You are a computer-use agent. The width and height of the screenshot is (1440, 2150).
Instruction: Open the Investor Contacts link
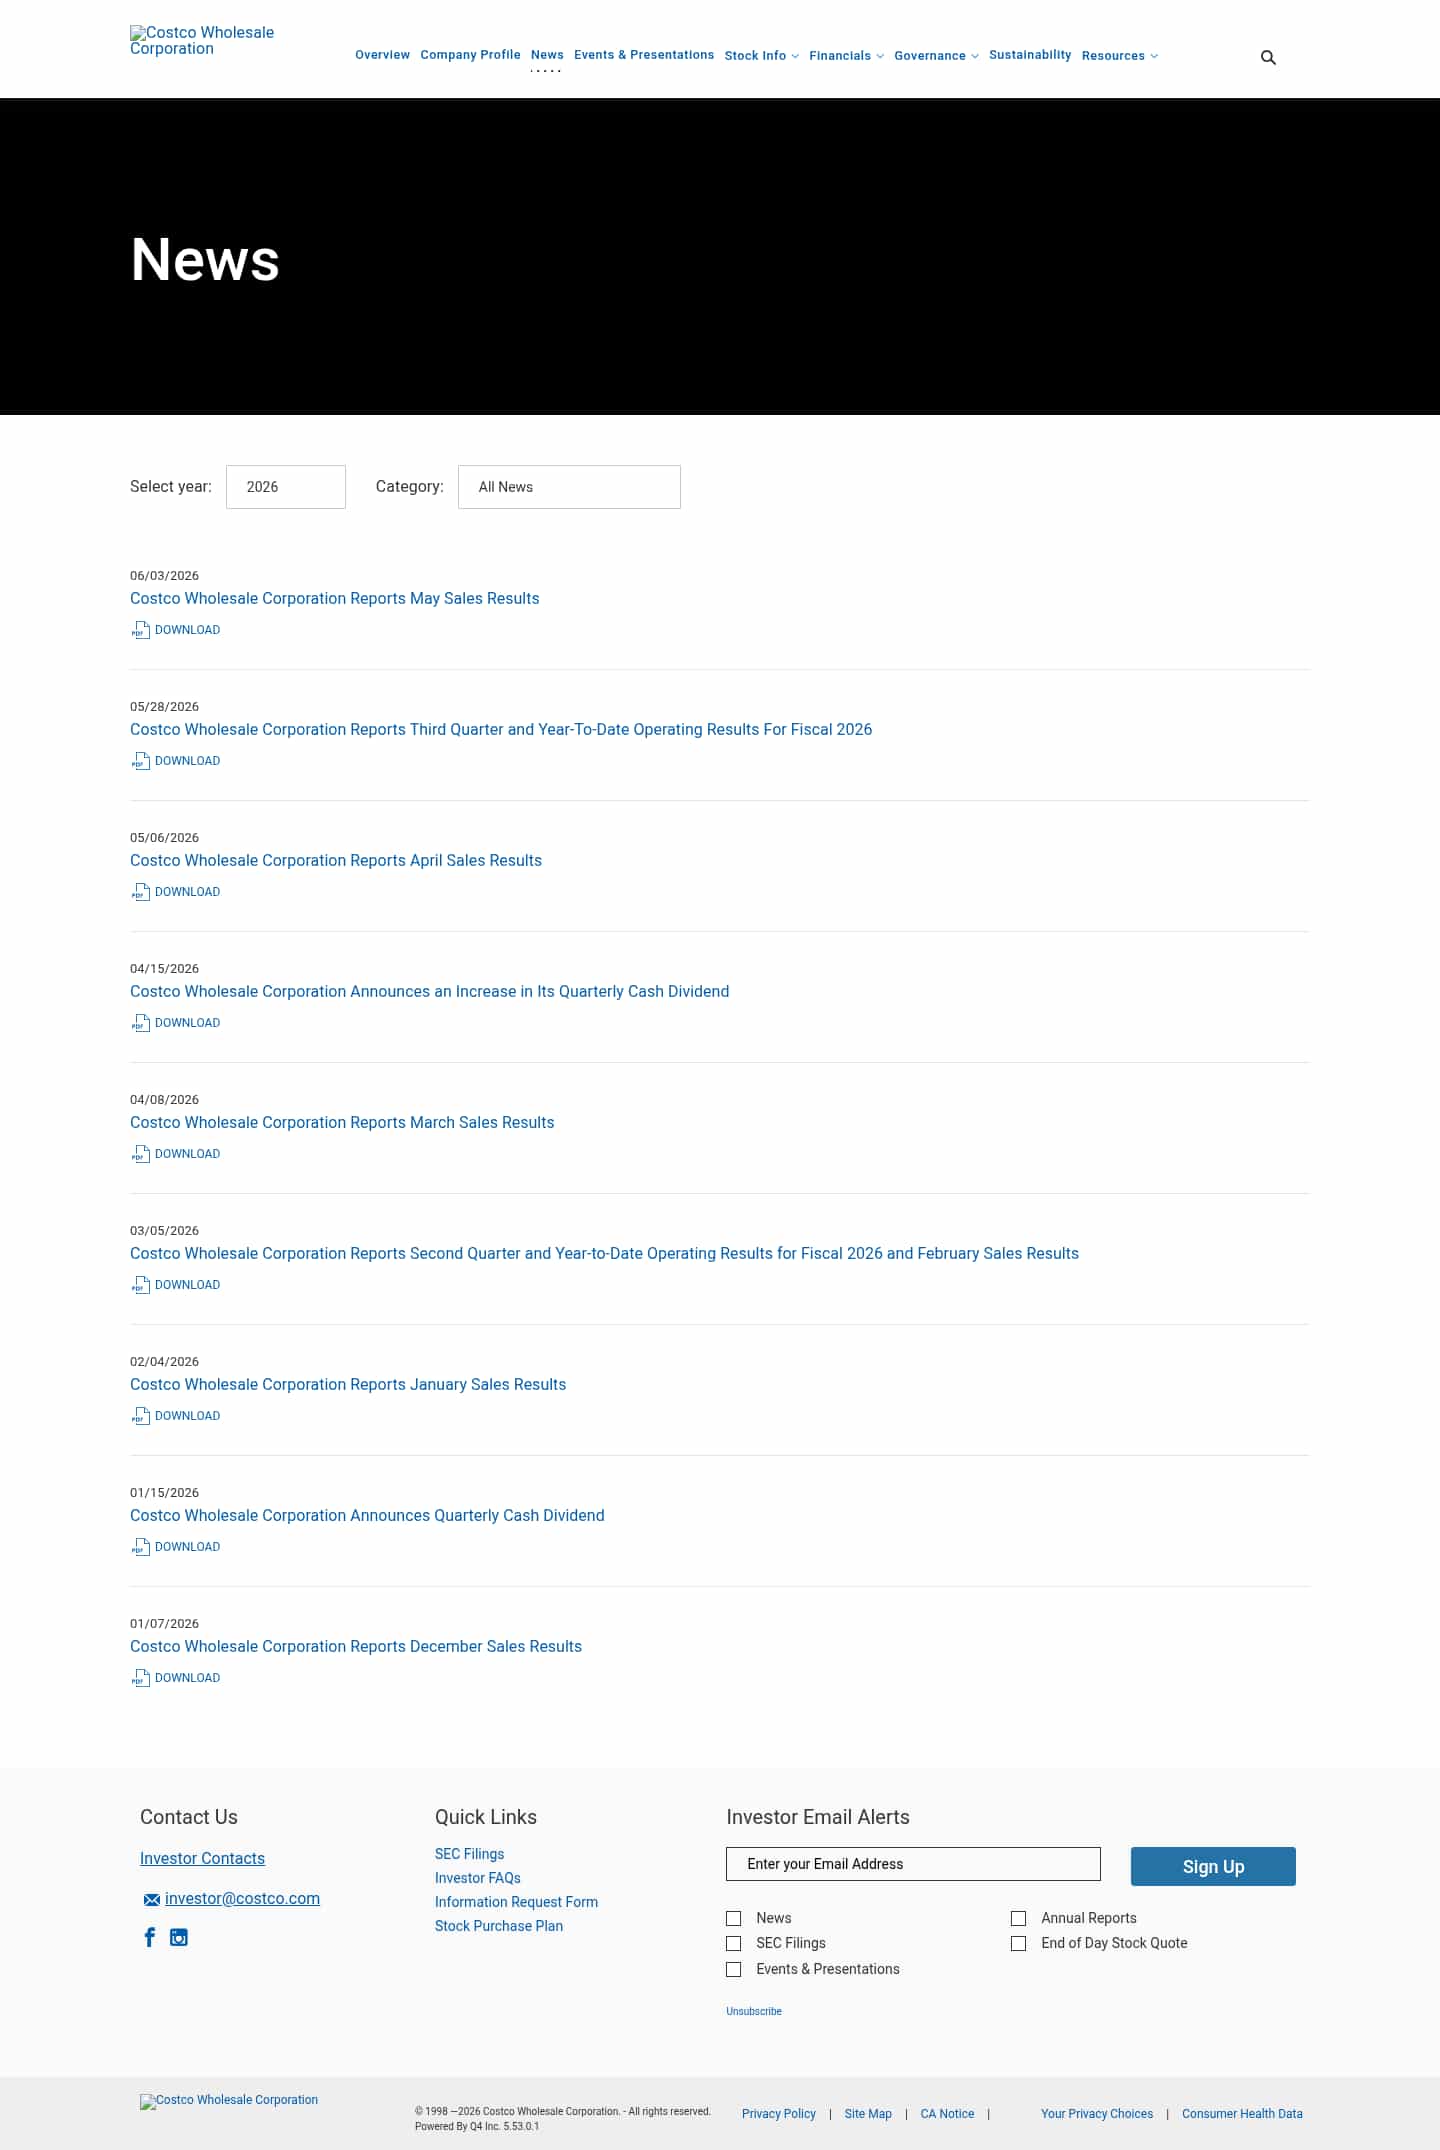pos(202,1858)
